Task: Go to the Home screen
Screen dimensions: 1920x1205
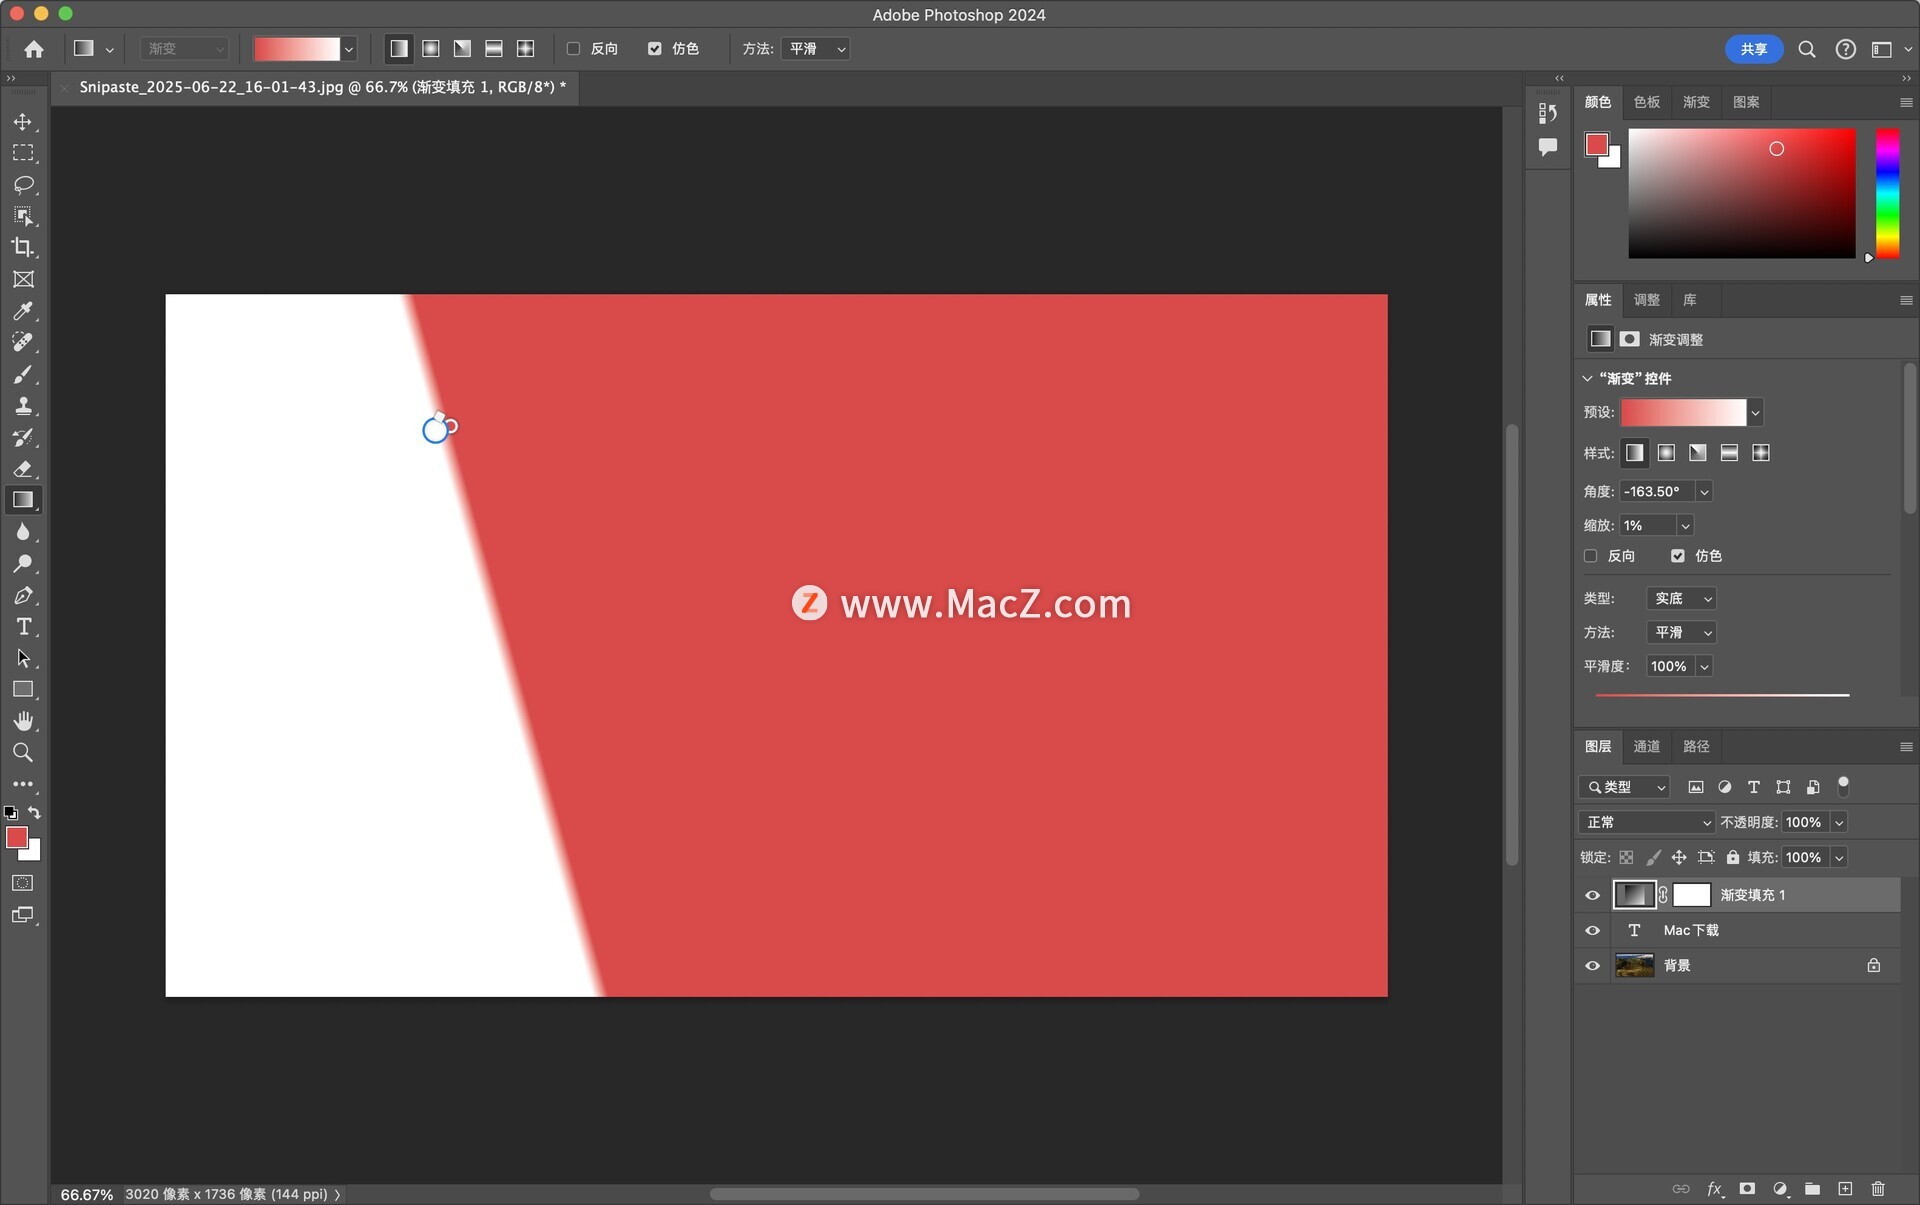Action: [34, 49]
